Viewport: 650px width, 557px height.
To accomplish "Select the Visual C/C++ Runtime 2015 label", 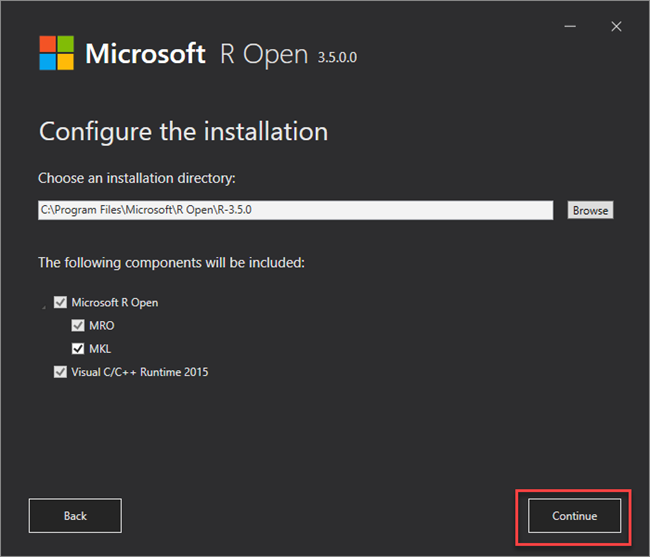I will point(140,372).
